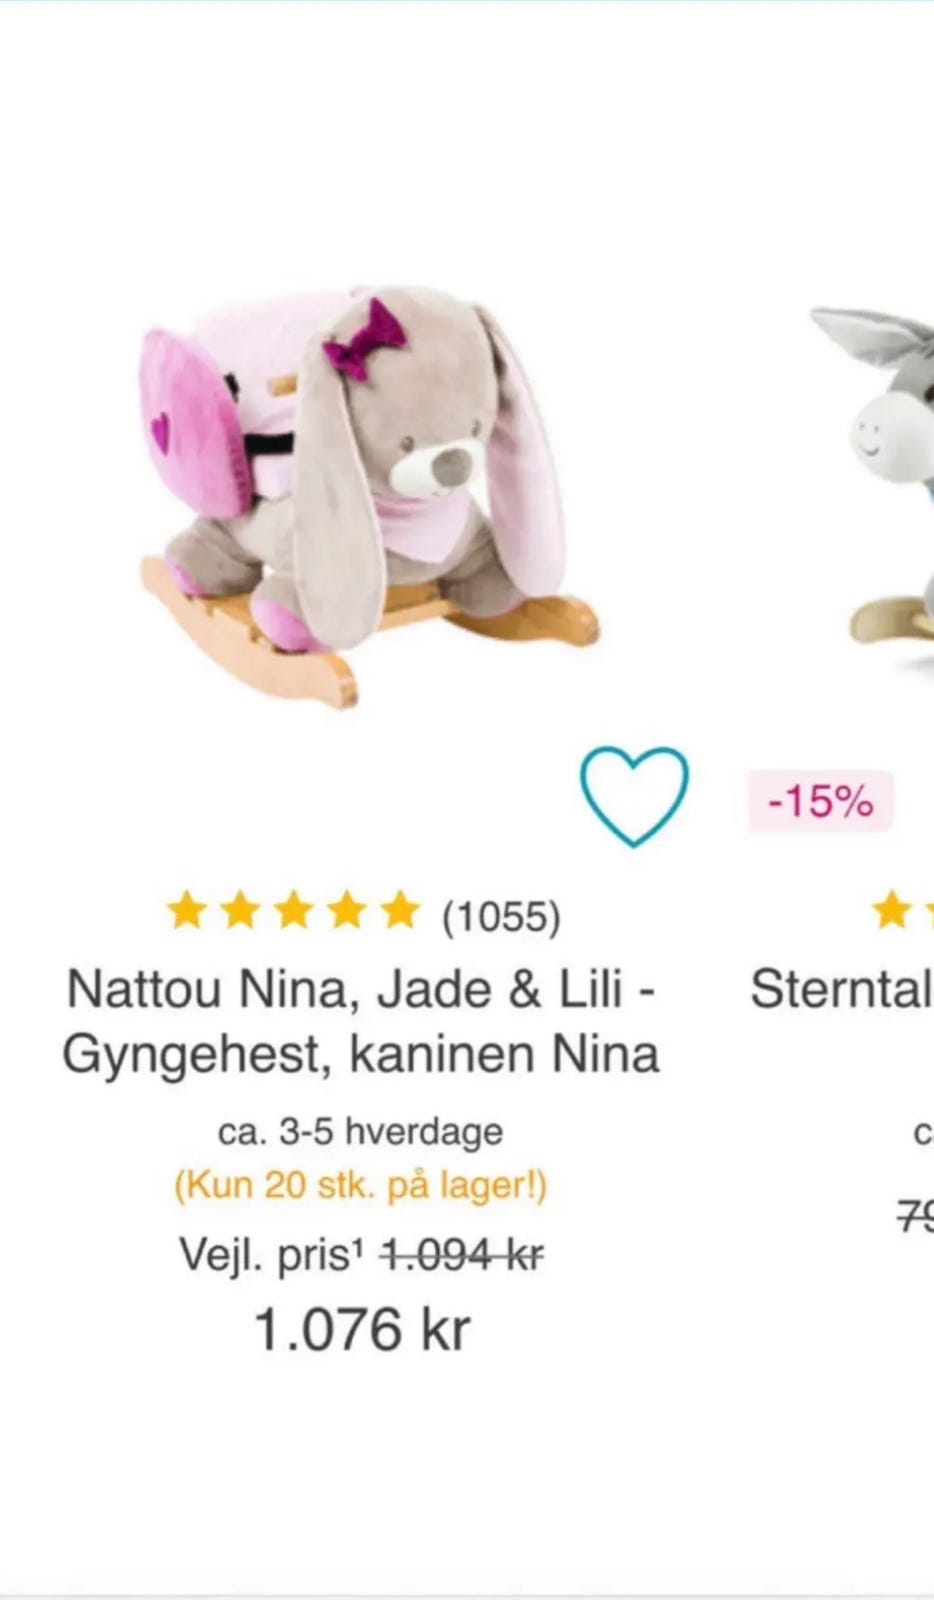The image size is (934, 1600).
Task: Click the 'Vejl. pris' label
Action: pos(265,1255)
